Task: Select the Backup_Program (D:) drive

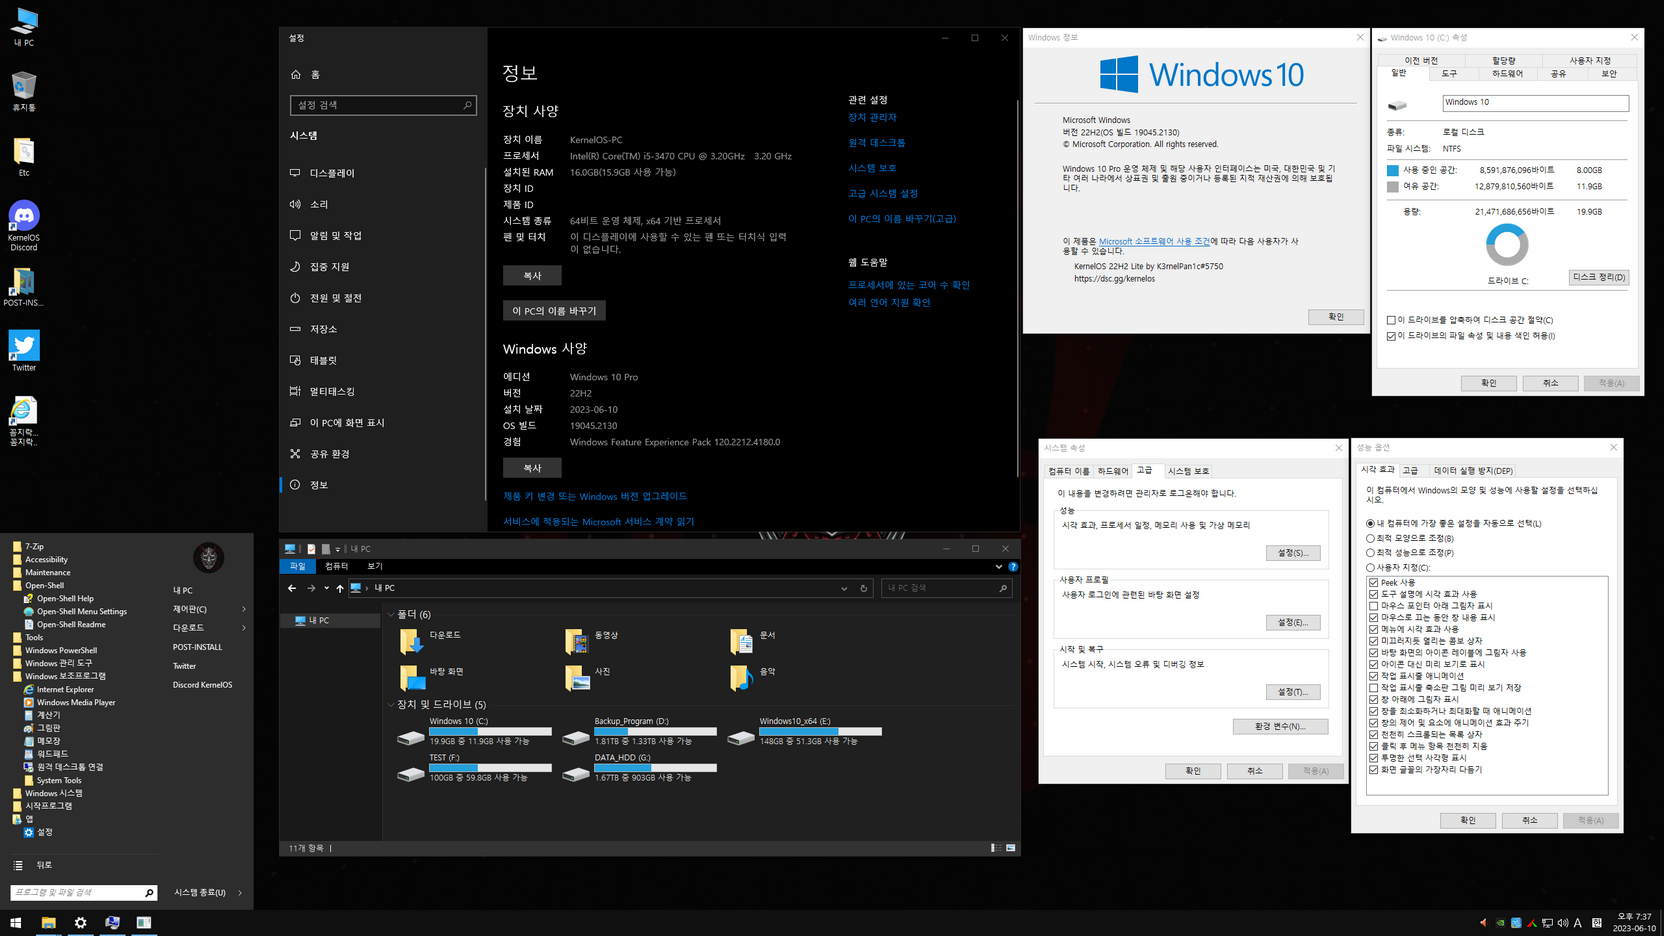Action: (640, 731)
